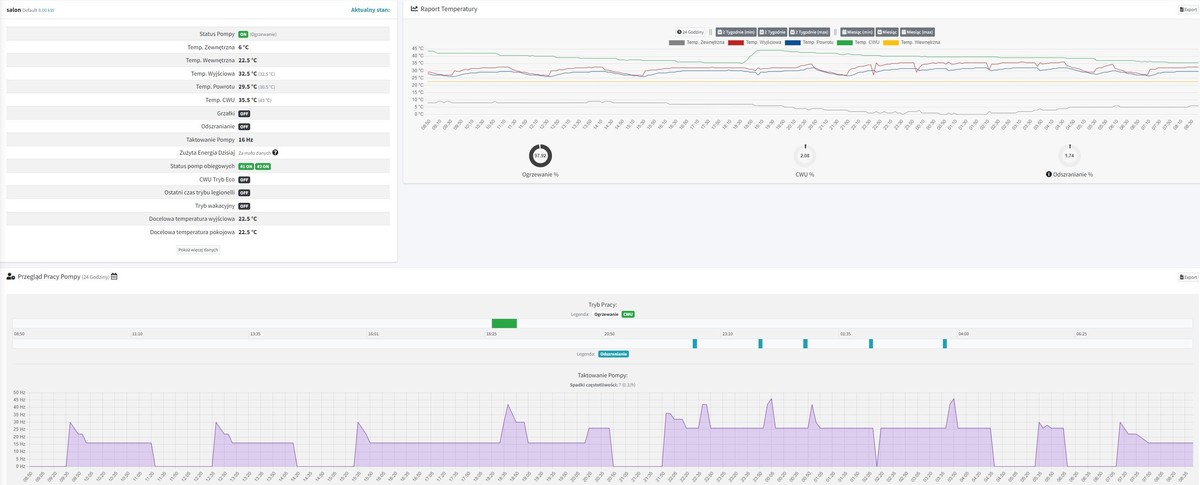1200x485 pixels.
Task: Switch to 2 Tygodnie (max) range
Action: [x=808, y=32]
